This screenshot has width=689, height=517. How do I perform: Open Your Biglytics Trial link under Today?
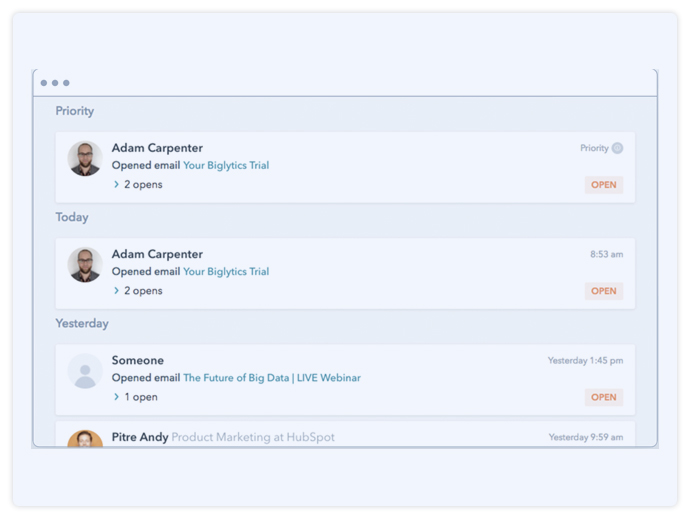[226, 272]
